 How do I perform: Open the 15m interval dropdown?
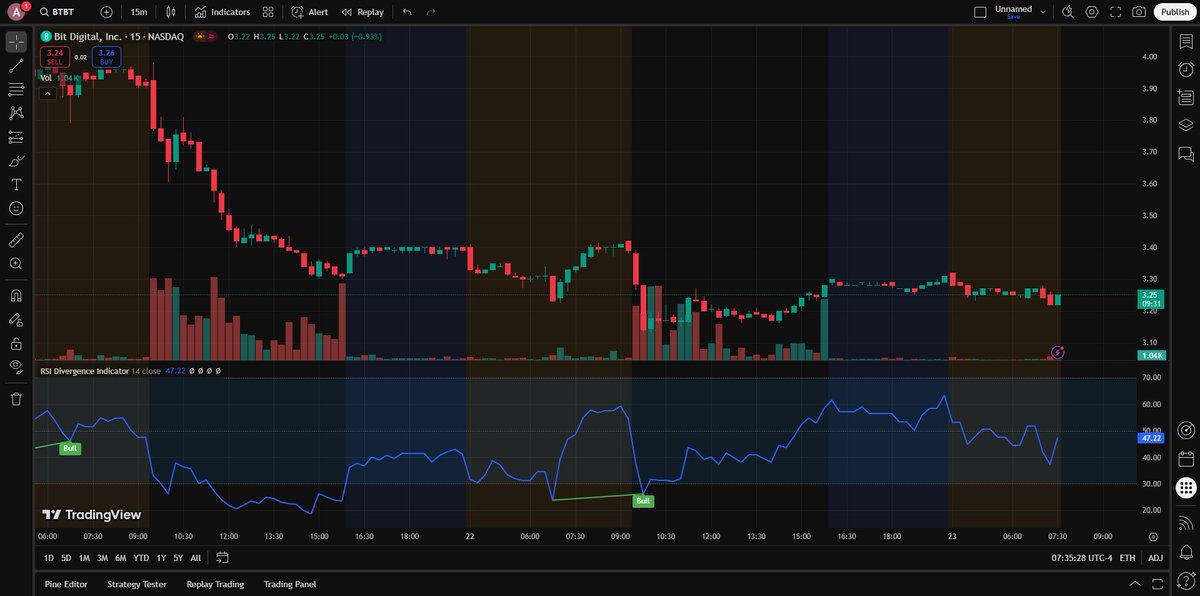[x=139, y=12]
